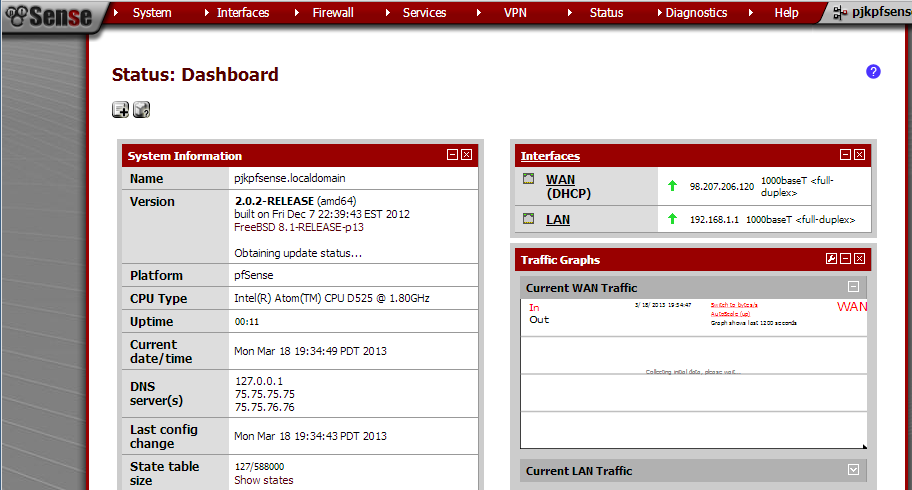Open the Services menu

coord(424,13)
